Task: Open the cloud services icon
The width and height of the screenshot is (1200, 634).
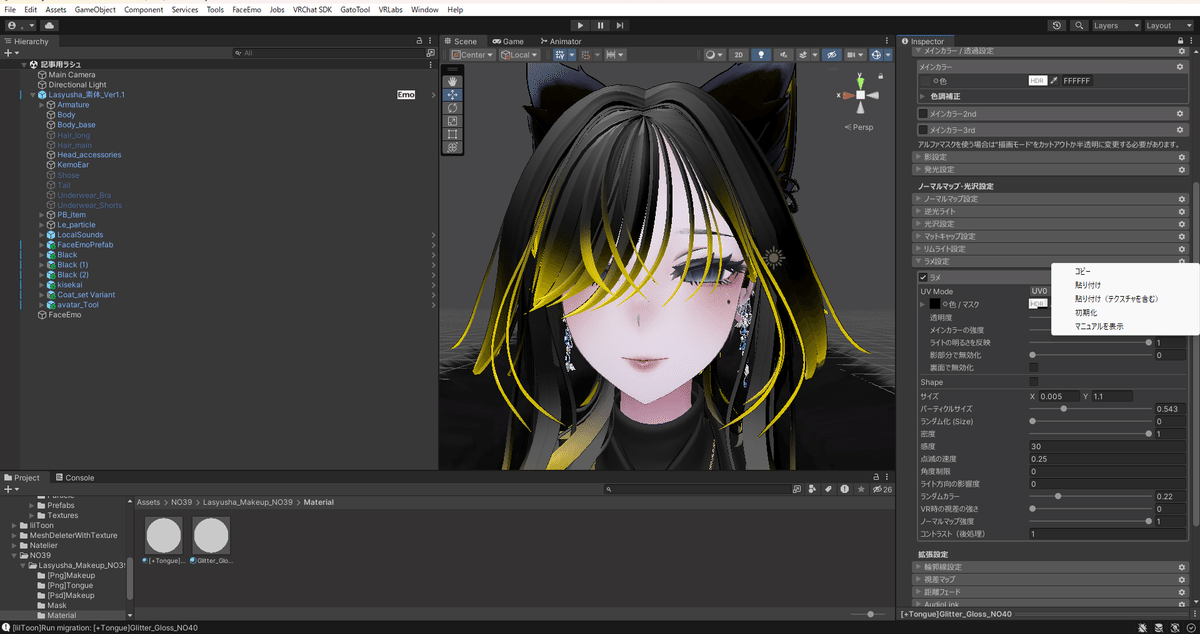Action: click(x=50, y=25)
